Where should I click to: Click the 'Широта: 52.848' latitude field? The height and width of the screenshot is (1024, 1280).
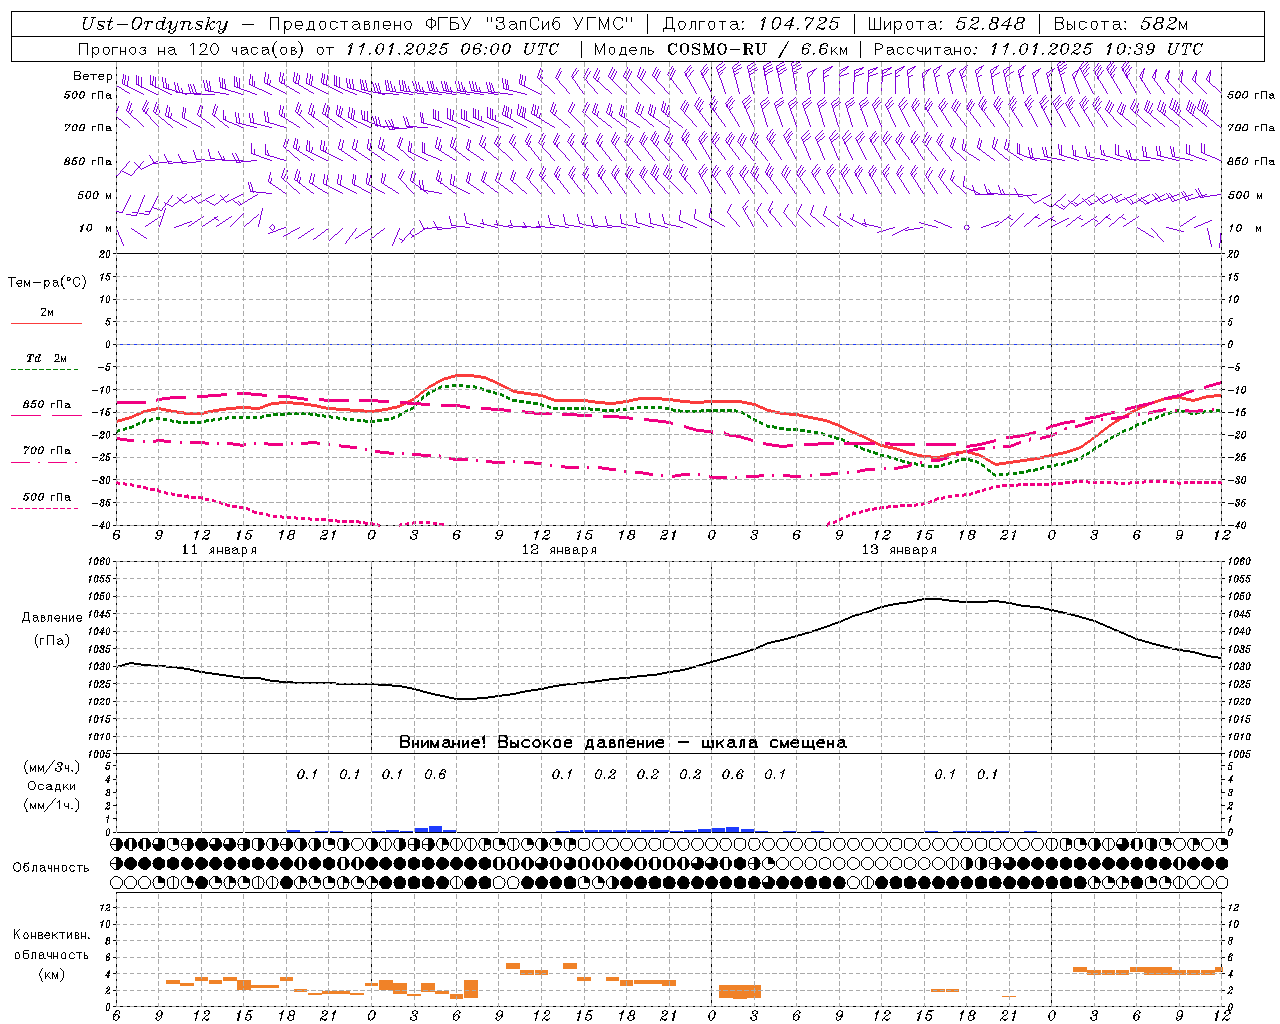click(x=946, y=24)
